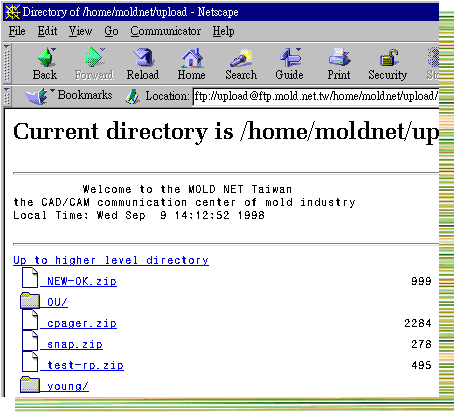Open the File menu
Image resolution: width=454 pixels, height=412 pixels.
coord(17,31)
